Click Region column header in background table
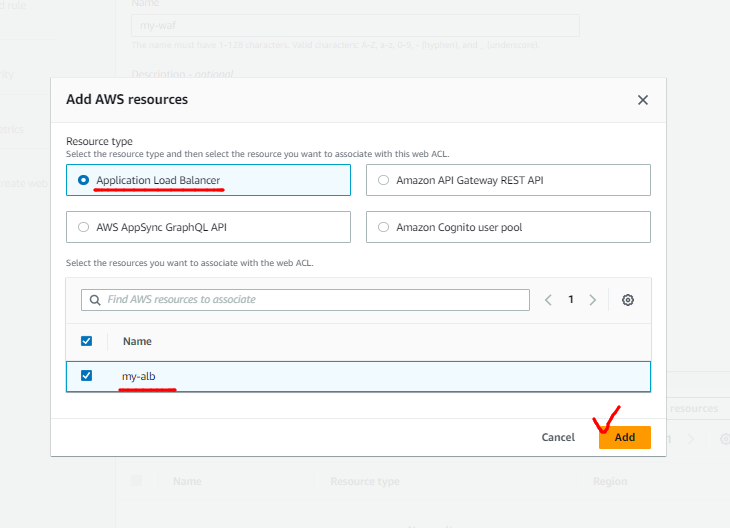The height and width of the screenshot is (528, 730). pyautogui.click(x=610, y=481)
